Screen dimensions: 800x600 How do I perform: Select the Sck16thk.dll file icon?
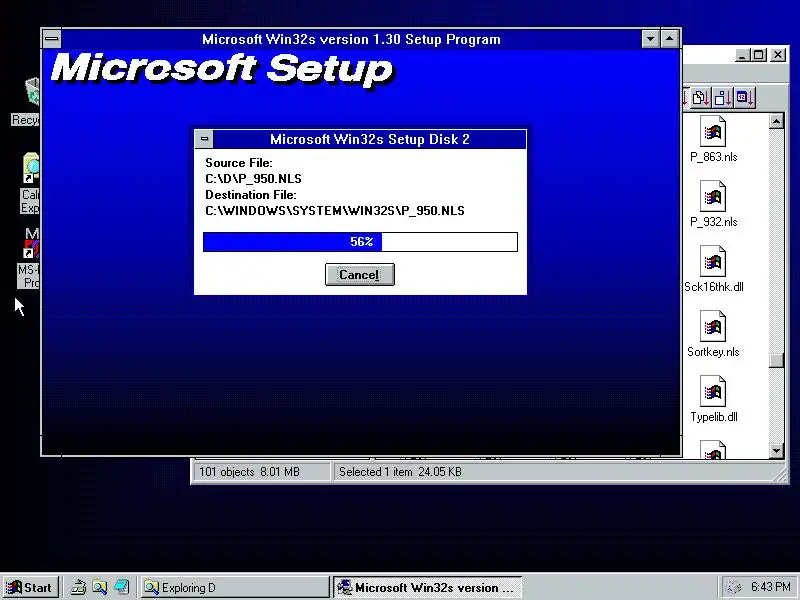tap(713, 261)
